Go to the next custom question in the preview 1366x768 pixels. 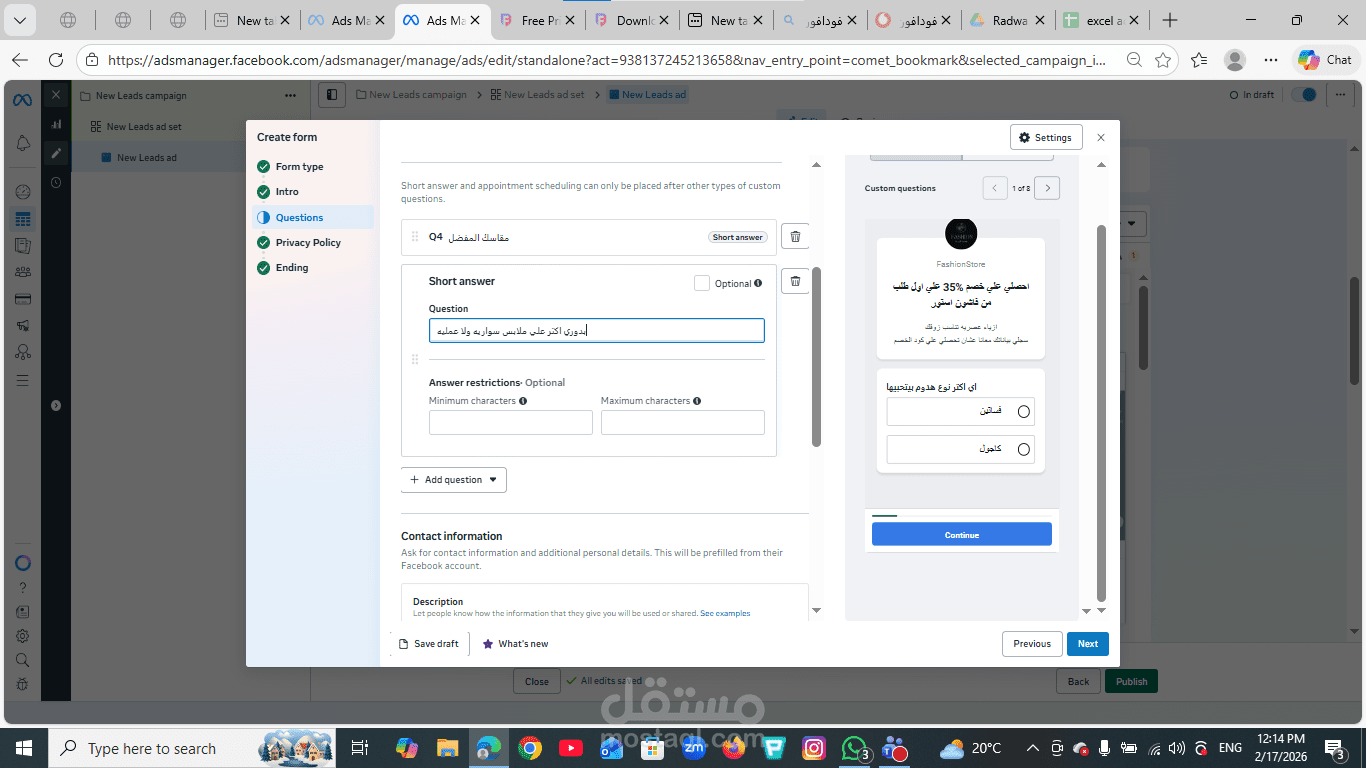1047,188
